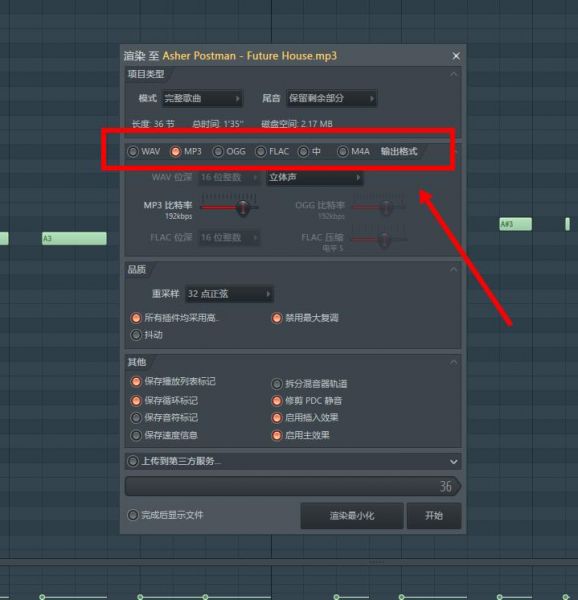Click the 总时间 1'35" text
The image size is (578, 600).
[218, 124]
